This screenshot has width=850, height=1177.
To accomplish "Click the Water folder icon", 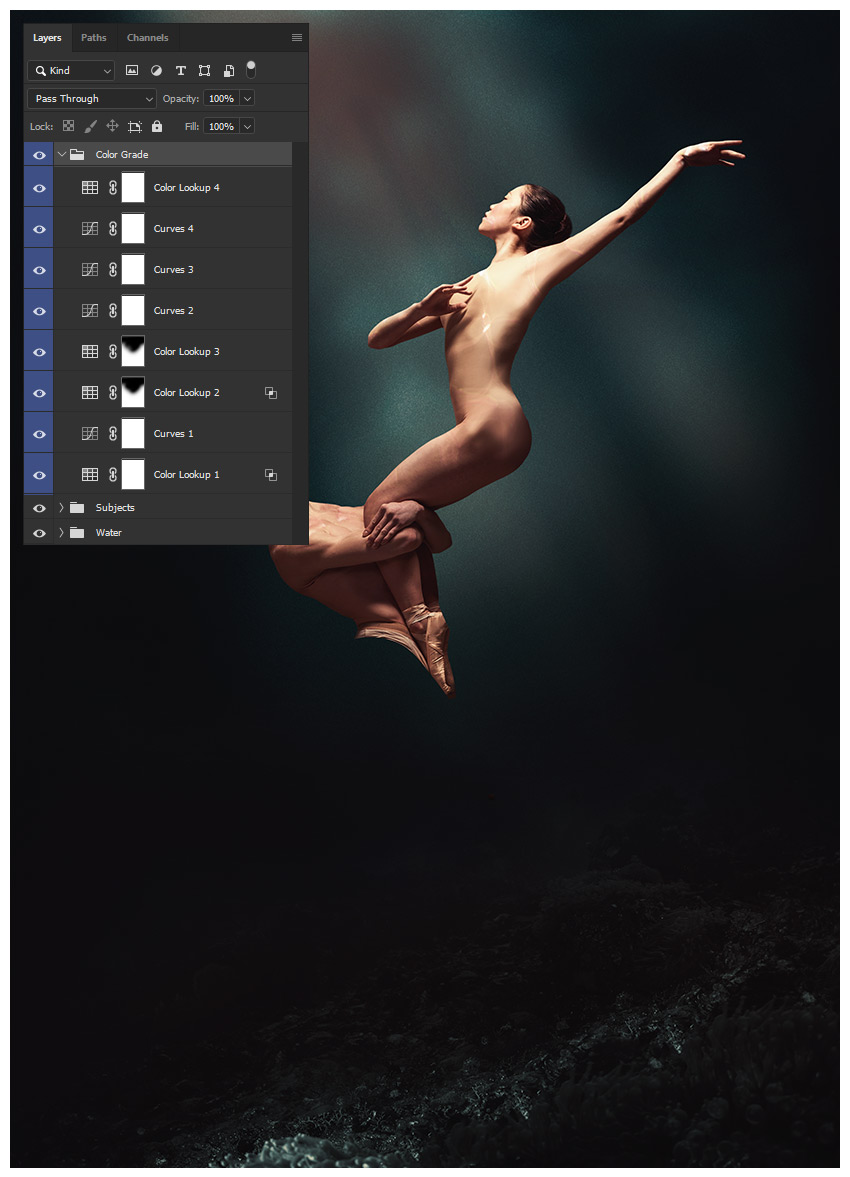I will pyautogui.click(x=77, y=532).
